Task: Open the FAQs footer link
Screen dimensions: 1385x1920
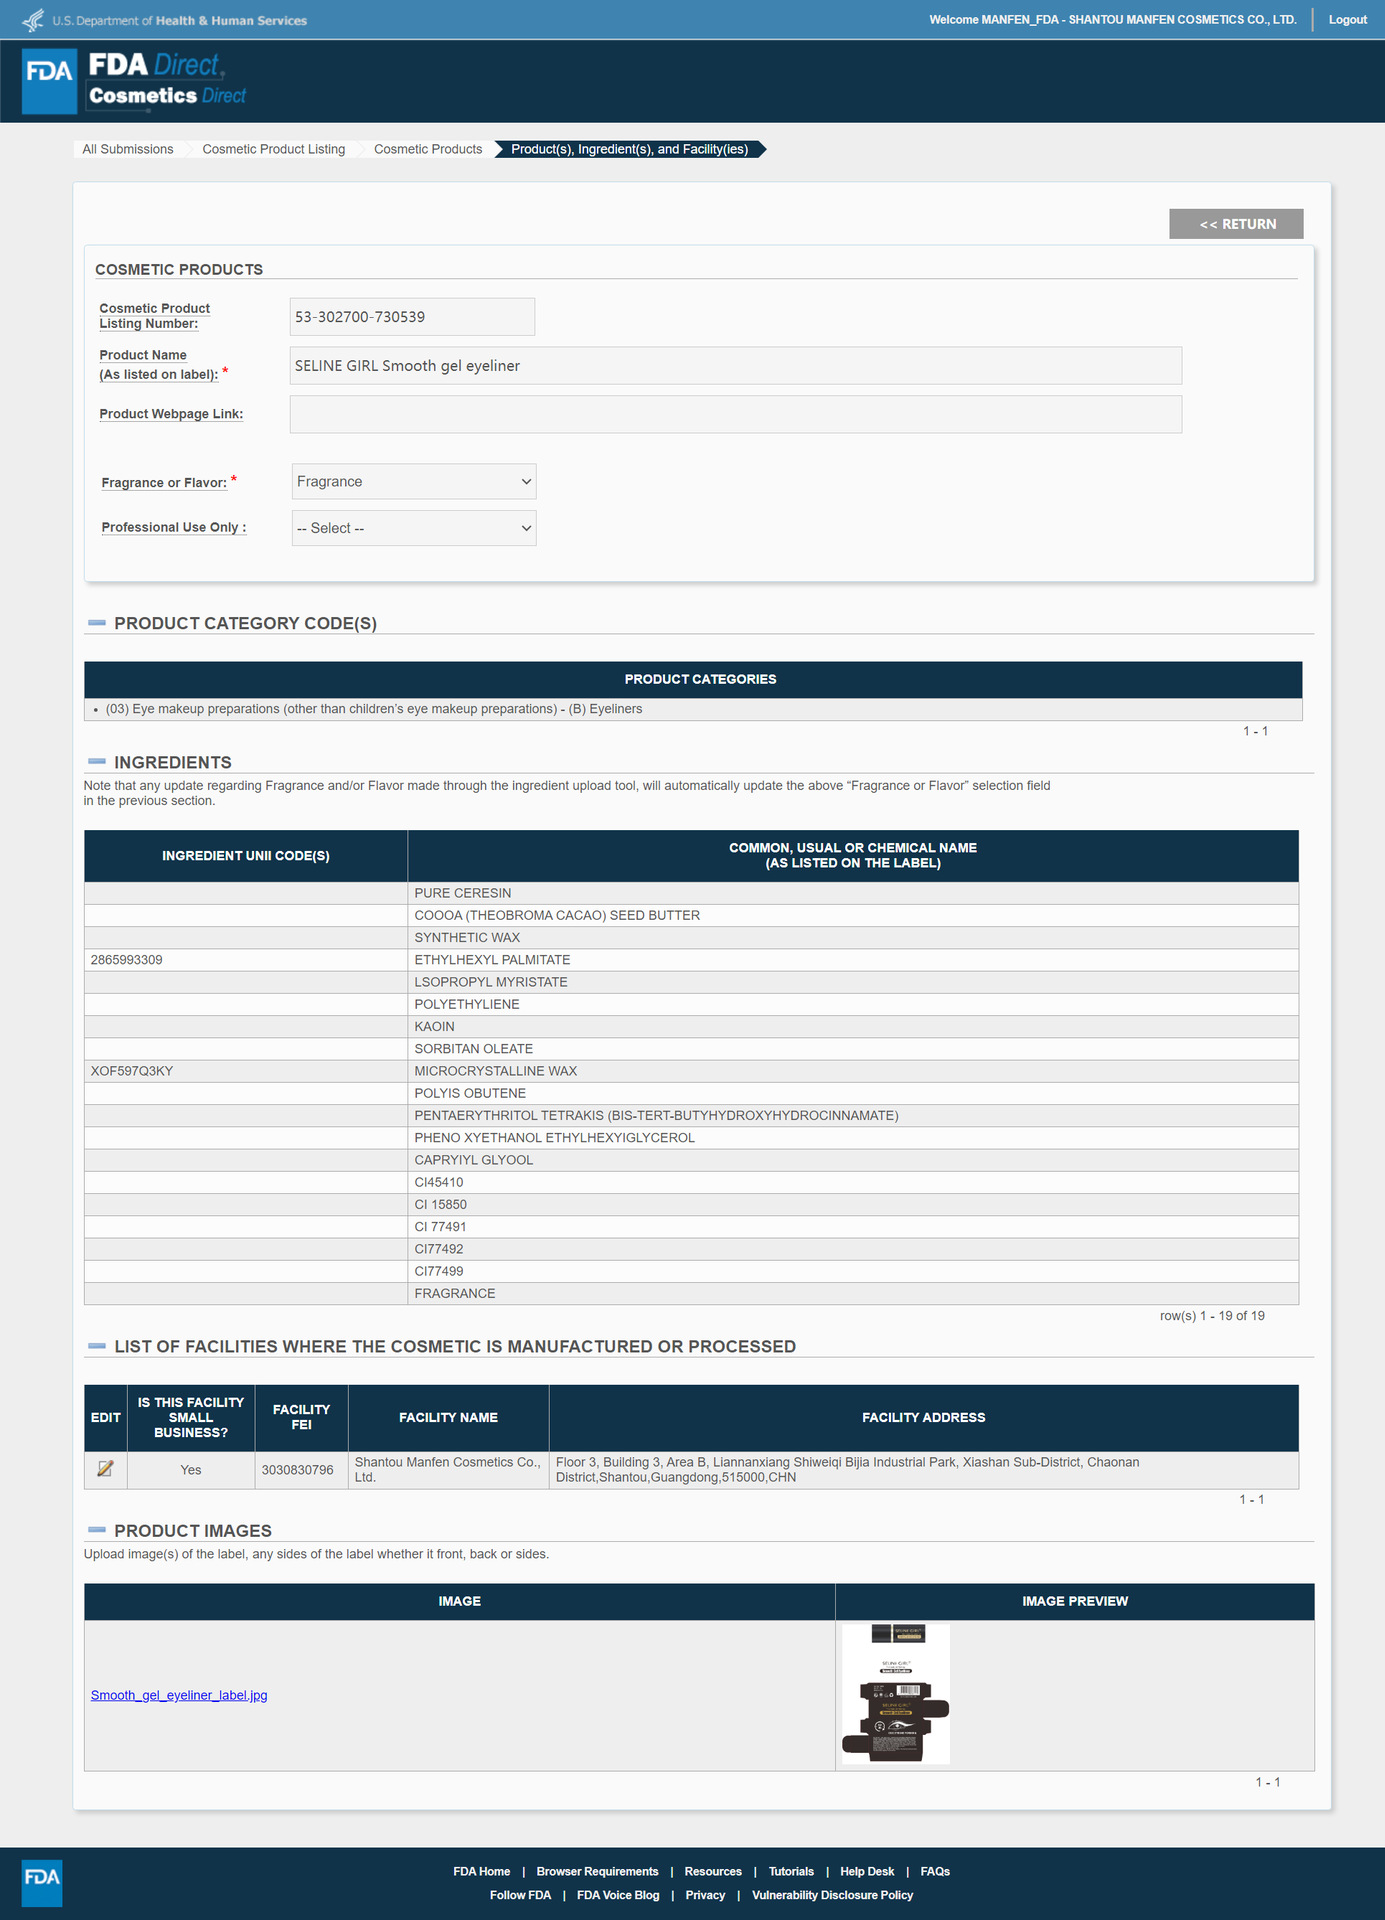Action: (x=935, y=1871)
